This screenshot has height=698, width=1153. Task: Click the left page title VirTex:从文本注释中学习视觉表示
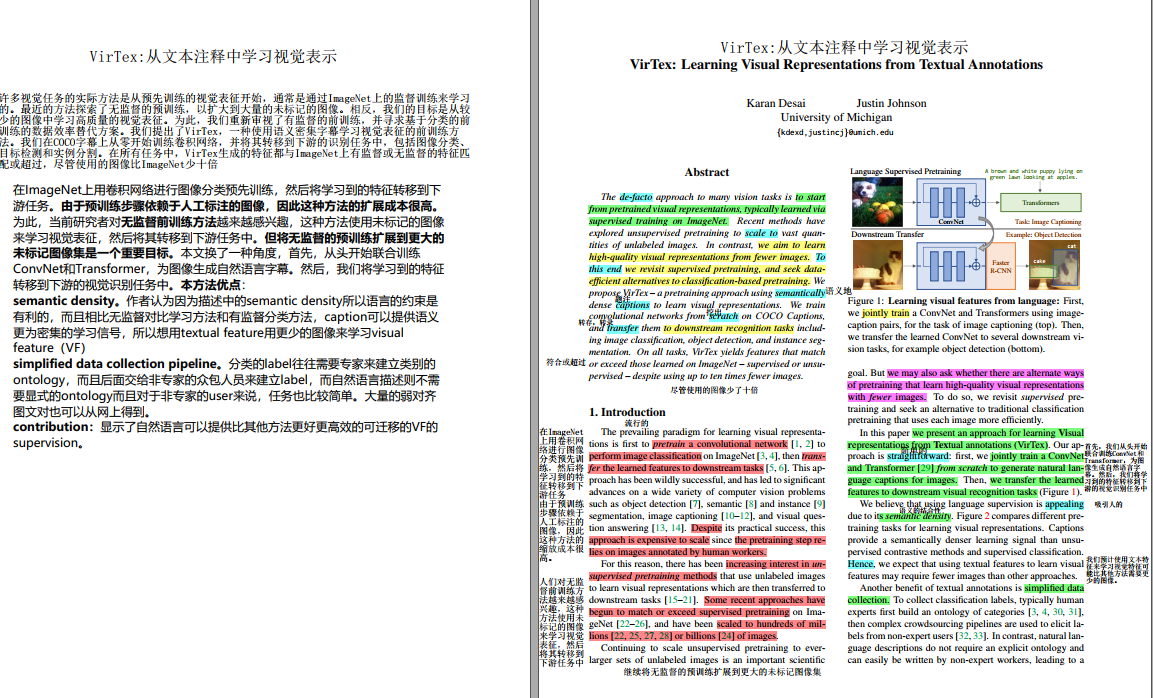click(x=213, y=57)
